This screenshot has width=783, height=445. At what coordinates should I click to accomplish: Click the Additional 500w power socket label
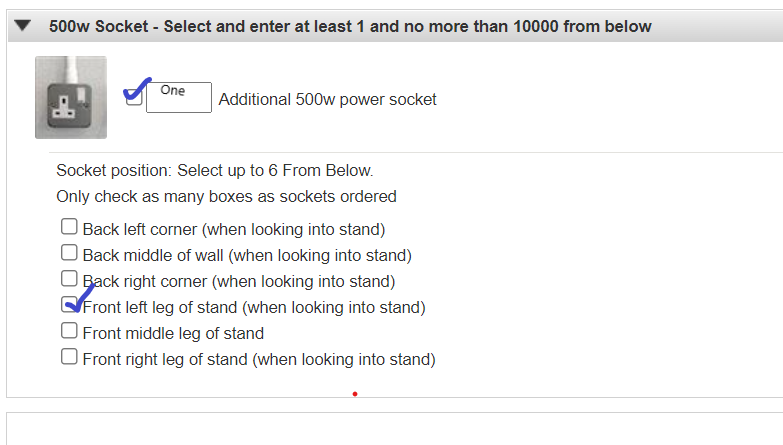[x=328, y=99]
